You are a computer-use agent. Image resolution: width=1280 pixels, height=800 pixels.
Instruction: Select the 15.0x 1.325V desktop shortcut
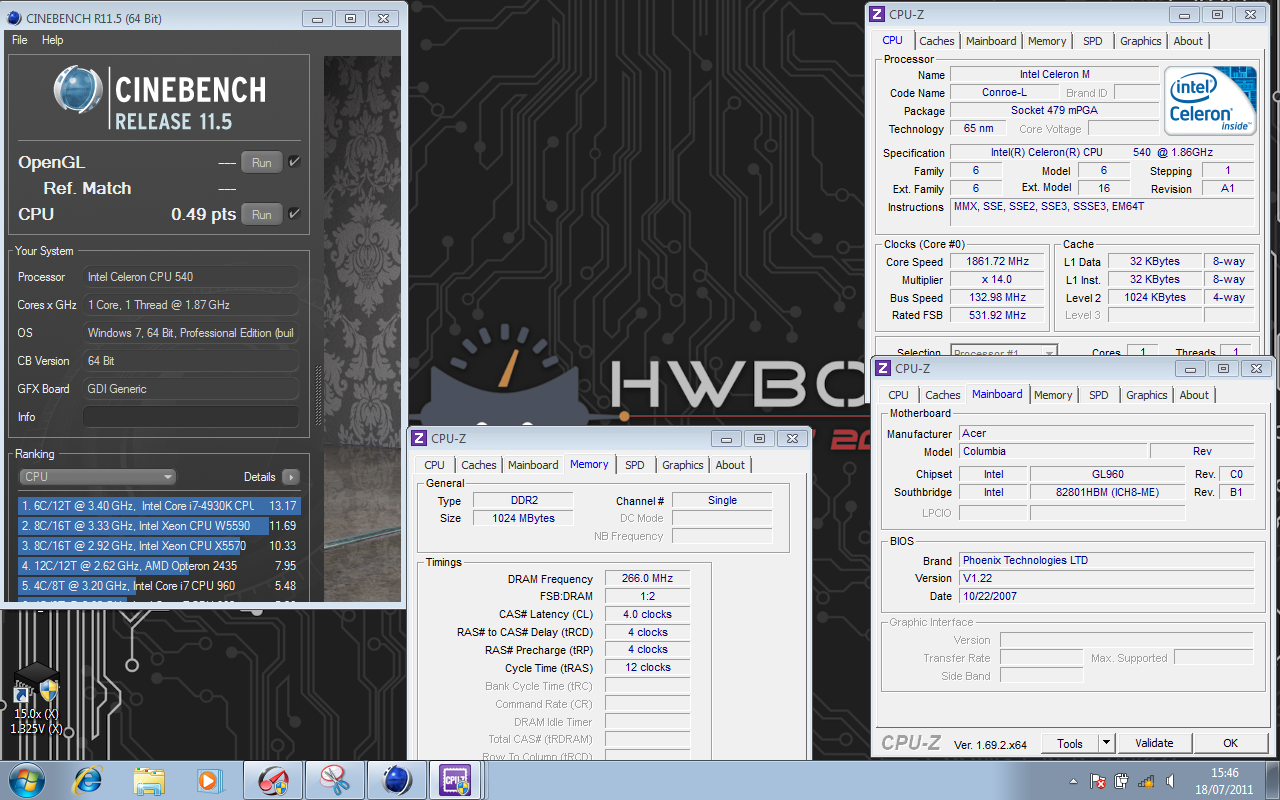36,697
